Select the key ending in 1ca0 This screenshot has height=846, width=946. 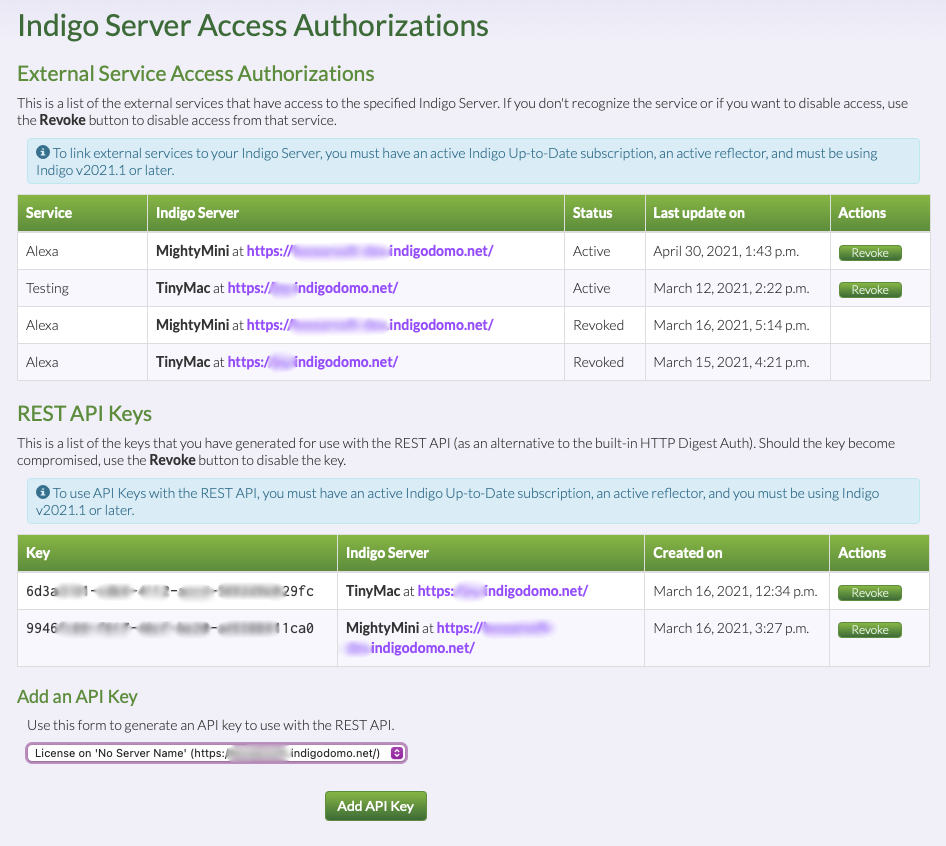pos(170,629)
